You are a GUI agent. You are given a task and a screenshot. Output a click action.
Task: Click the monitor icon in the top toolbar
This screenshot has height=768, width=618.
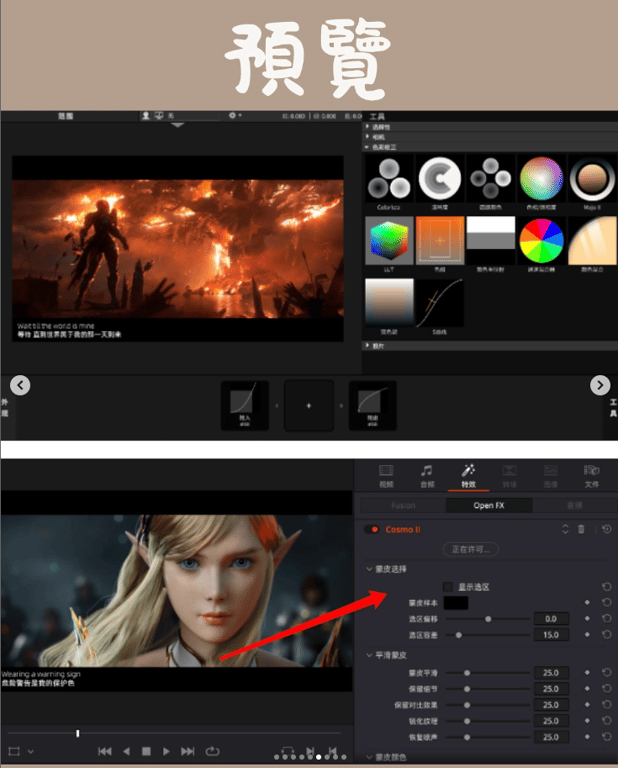tap(159, 116)
